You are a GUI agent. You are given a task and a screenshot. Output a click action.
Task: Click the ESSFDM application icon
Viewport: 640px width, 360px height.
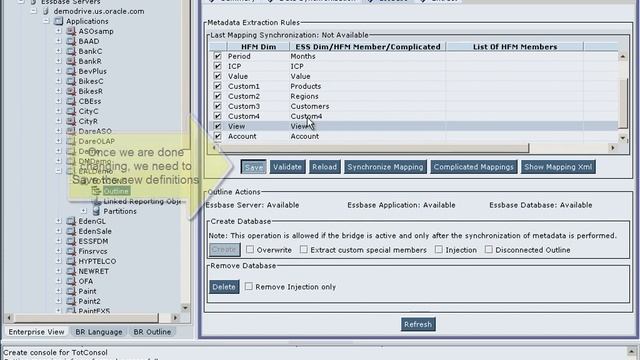coord(71,241)
